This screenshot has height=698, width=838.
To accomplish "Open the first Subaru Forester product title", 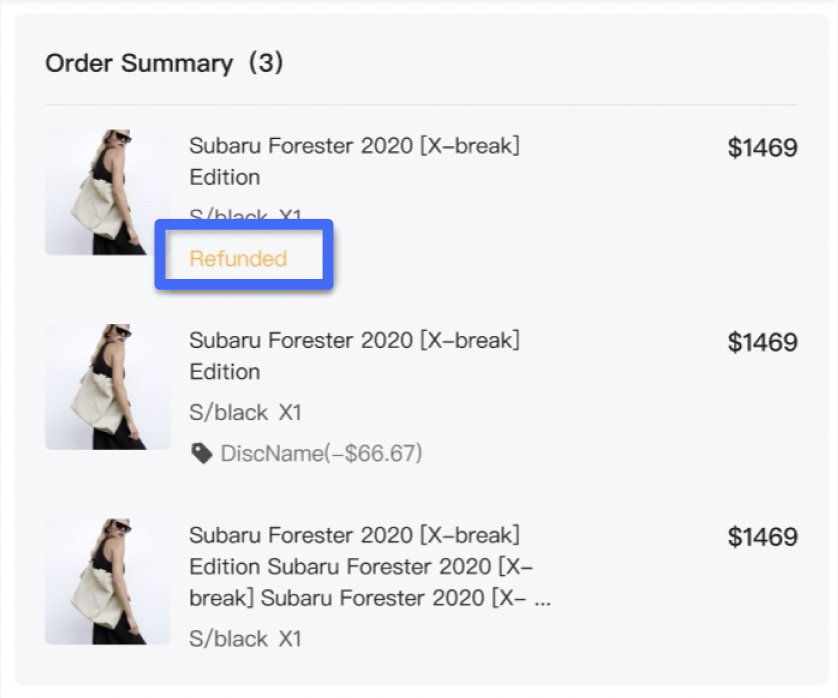I will click(x=354, y=146).
